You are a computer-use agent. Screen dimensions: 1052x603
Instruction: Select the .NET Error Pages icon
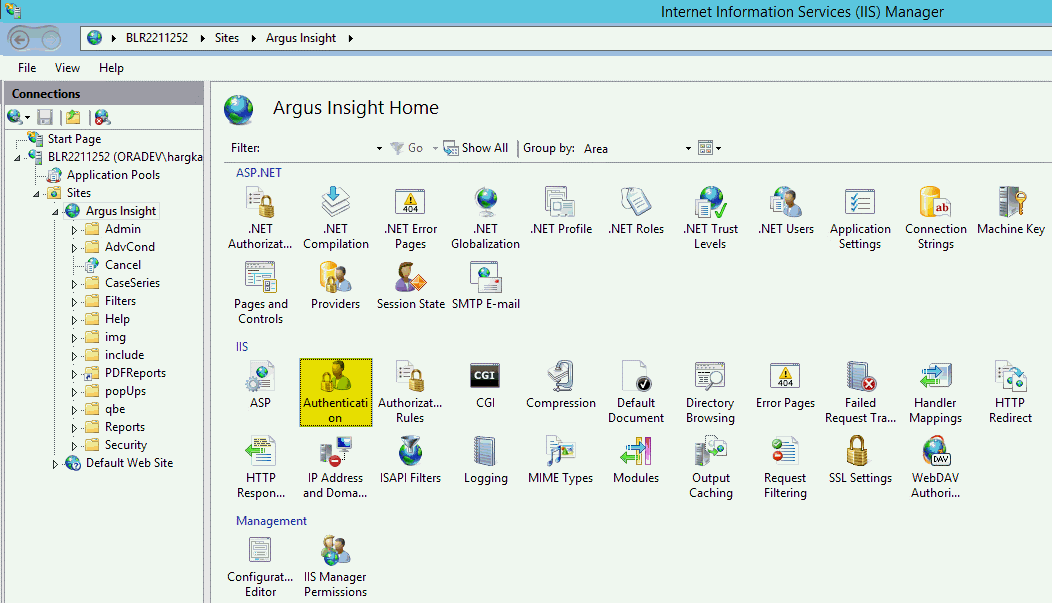(410, 217)
